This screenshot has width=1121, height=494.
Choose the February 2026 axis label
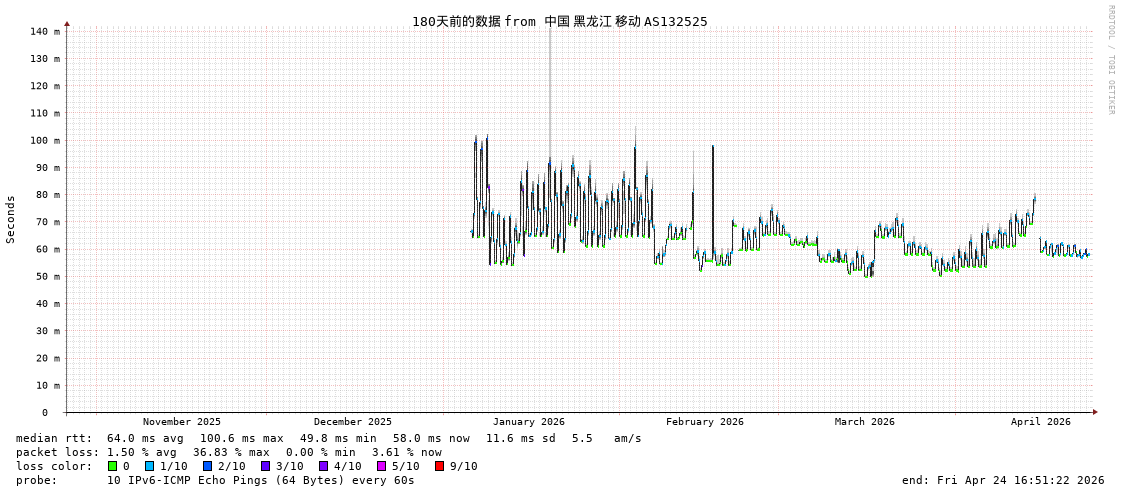pos(705,422)
